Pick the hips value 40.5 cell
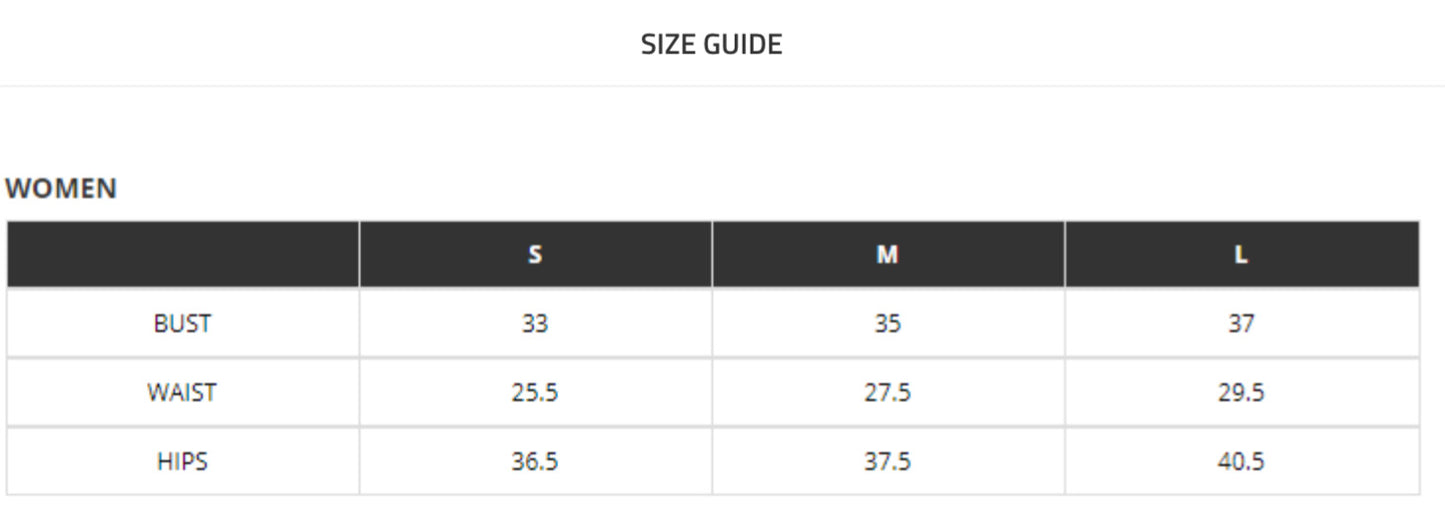The width and height of the screenshot is (1445, 511). (1241, 461)
